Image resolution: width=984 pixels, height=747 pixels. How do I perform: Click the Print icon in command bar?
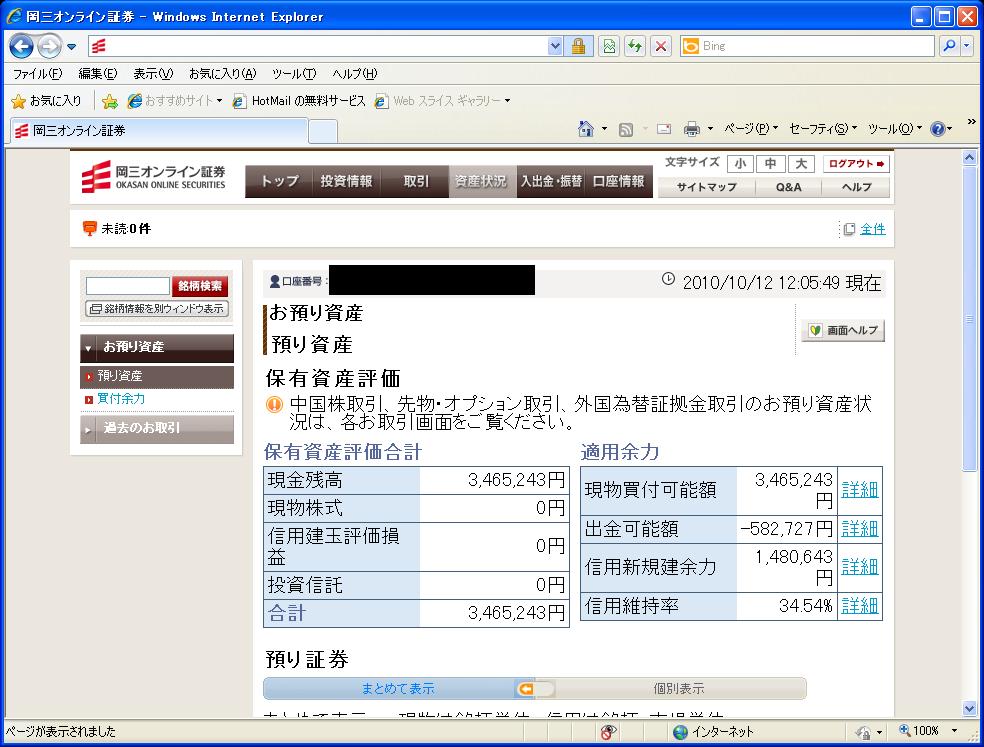click(691, 129)
